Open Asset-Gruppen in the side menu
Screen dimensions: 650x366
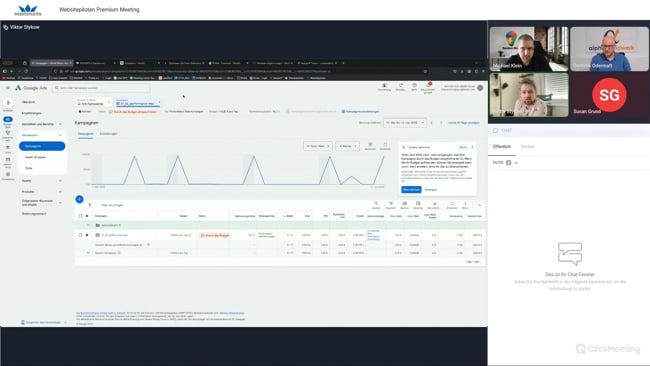click(x=35, y=157)
